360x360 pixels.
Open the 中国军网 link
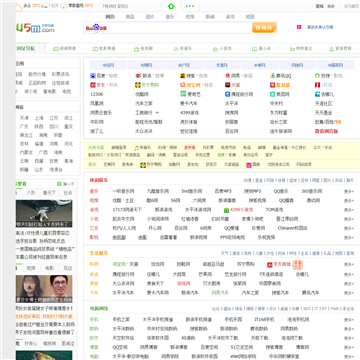point(335,65)
